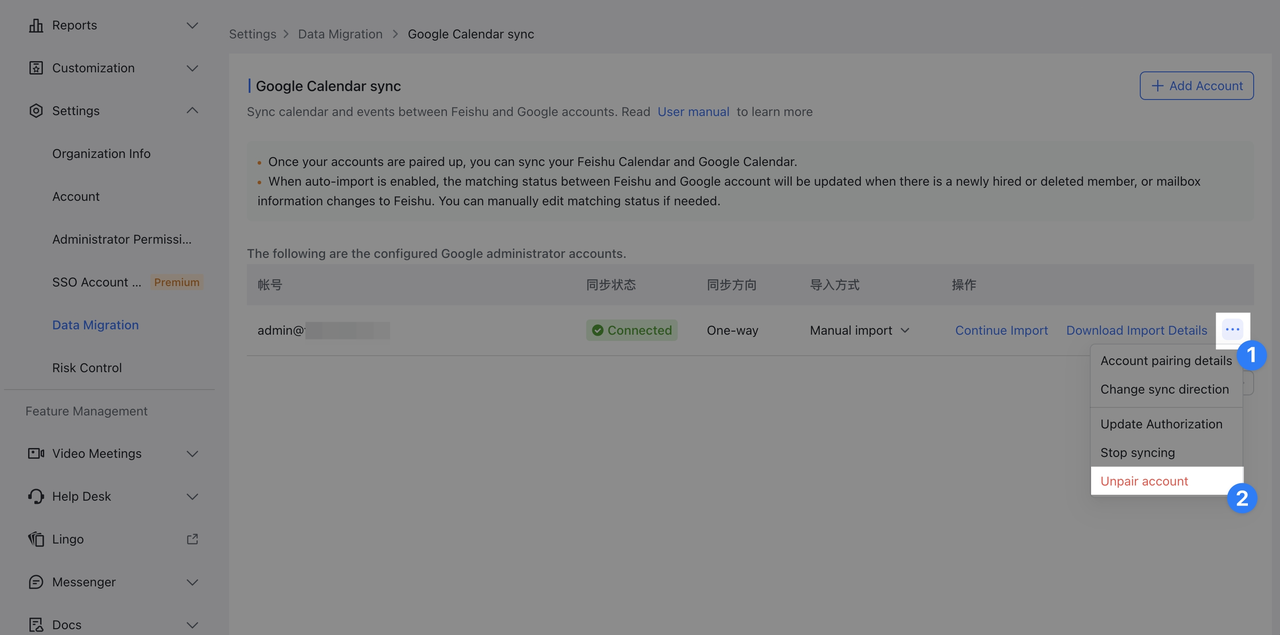Click the Customization sidebar icon
This screenshot has height=635, width=1280.
(x=36, y=68)
